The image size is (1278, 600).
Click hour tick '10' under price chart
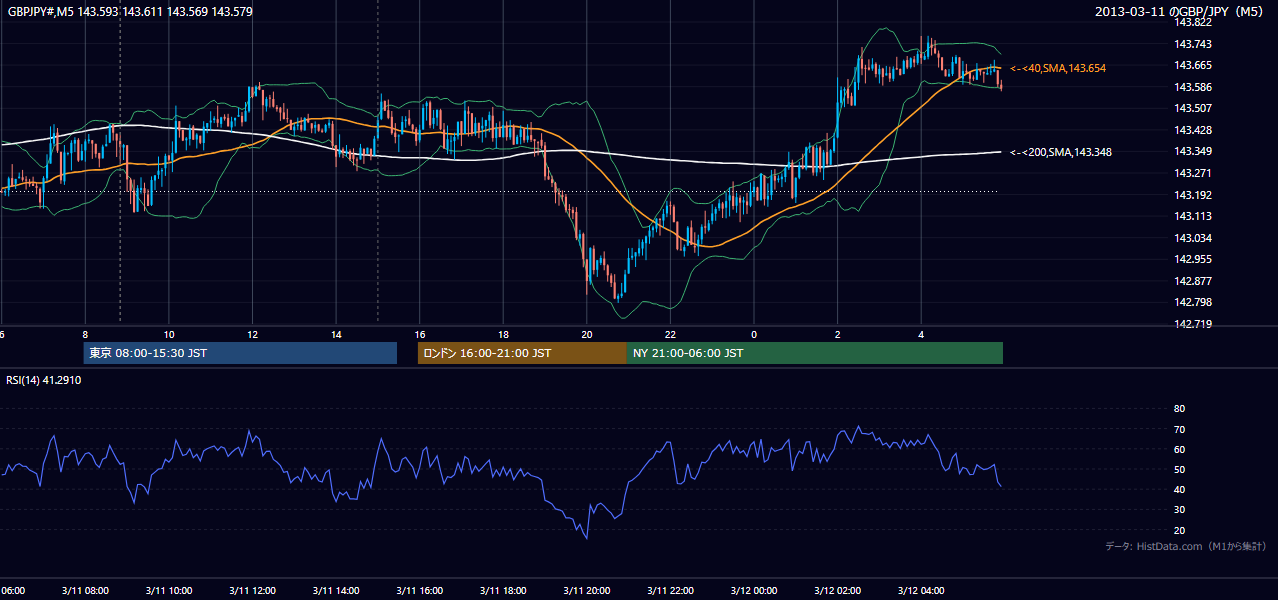[169, 335]
